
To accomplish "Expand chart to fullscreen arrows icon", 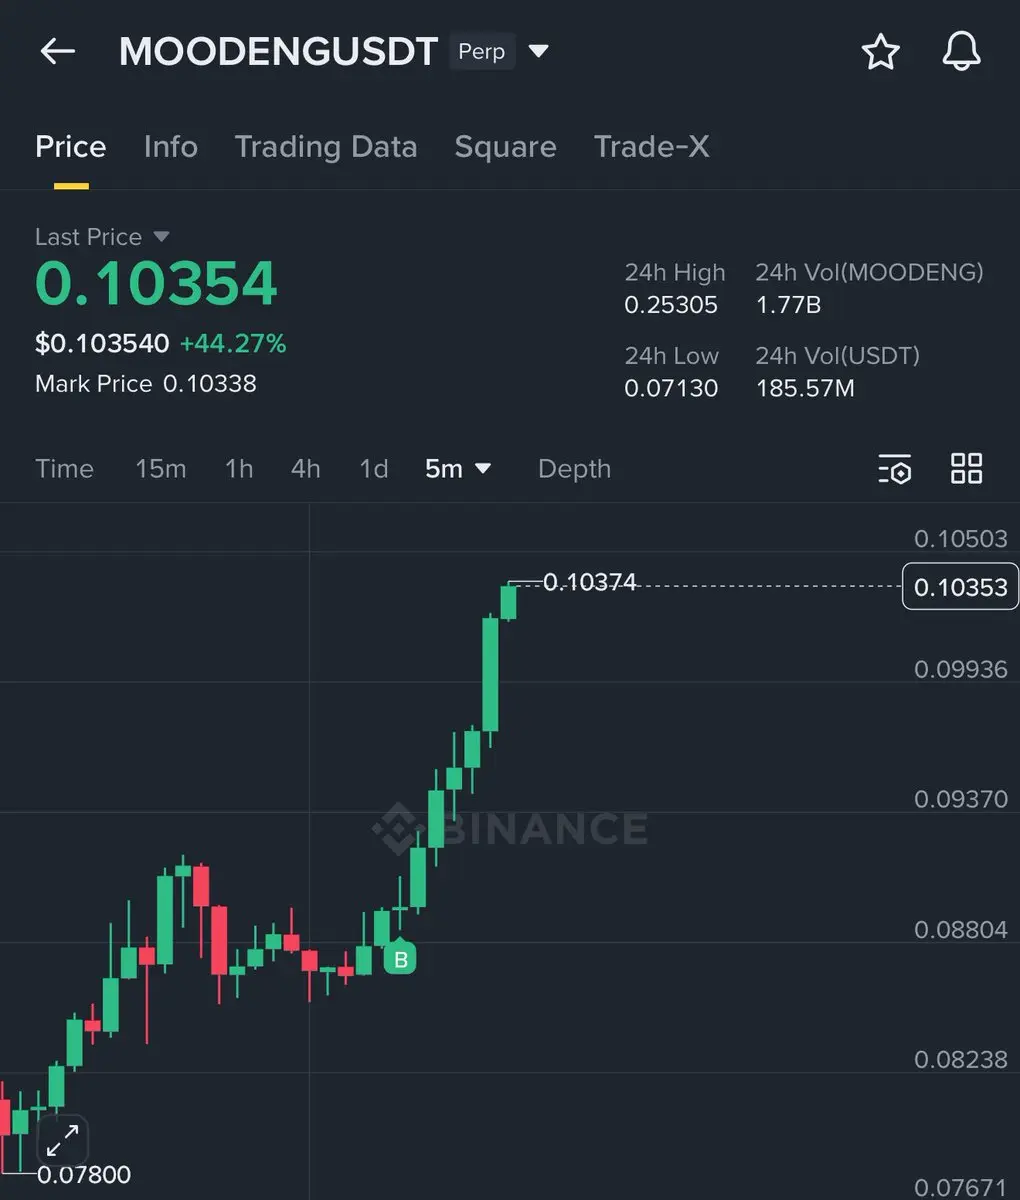I will tap(62, 1140).
